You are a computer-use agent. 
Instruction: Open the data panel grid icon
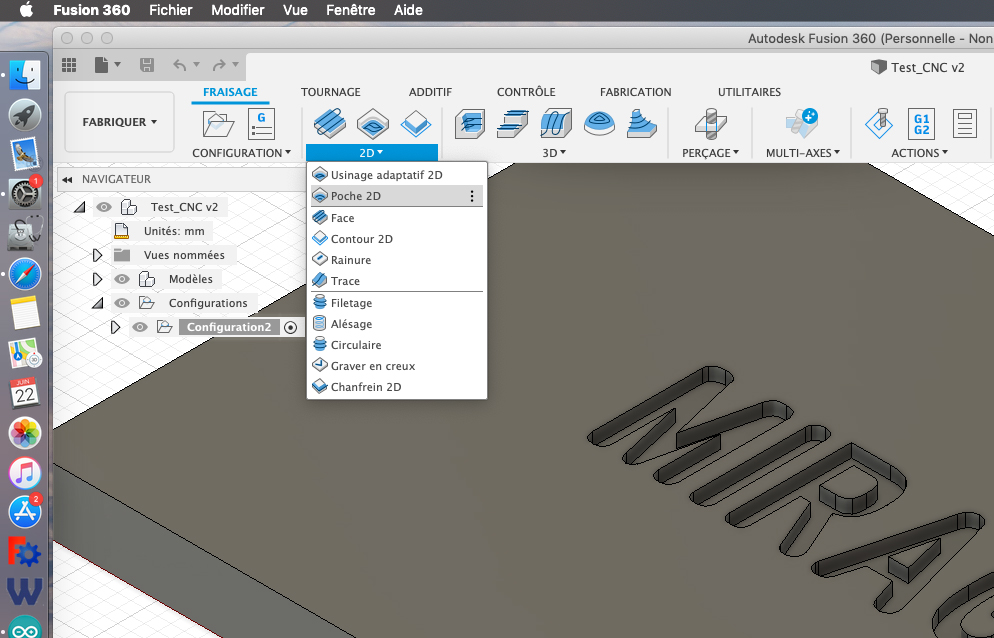click(x=68, y=65)
